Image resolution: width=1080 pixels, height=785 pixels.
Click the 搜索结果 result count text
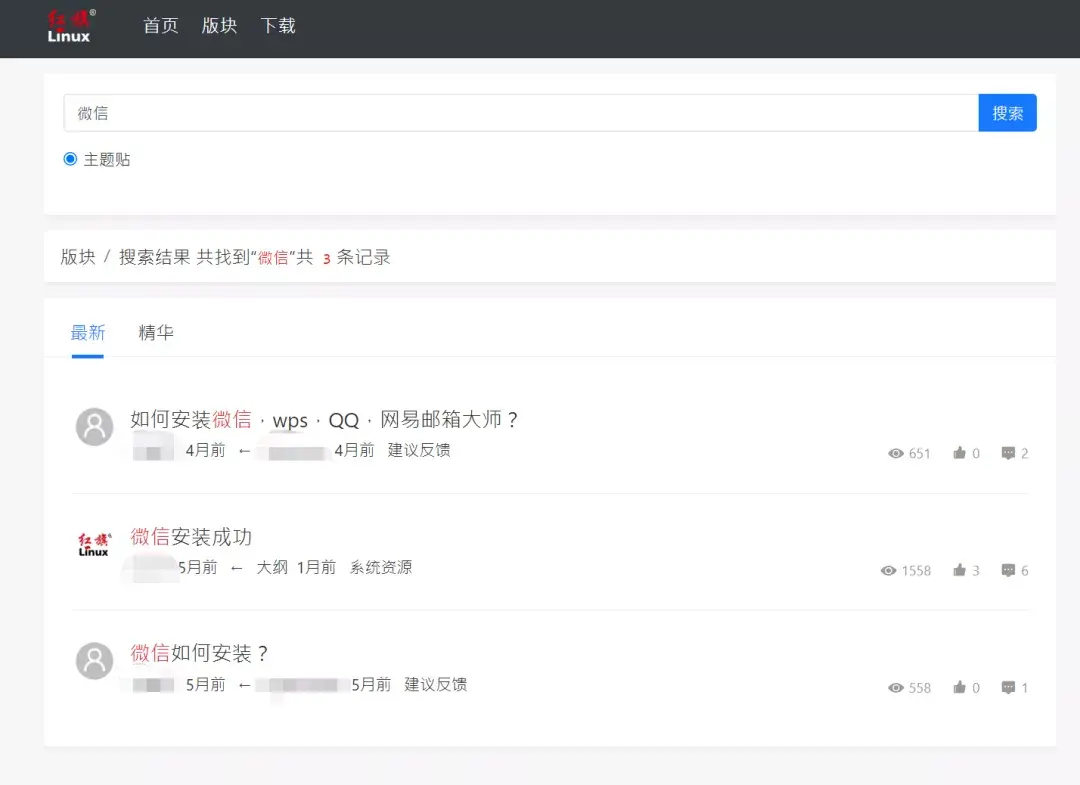[255, 257]
